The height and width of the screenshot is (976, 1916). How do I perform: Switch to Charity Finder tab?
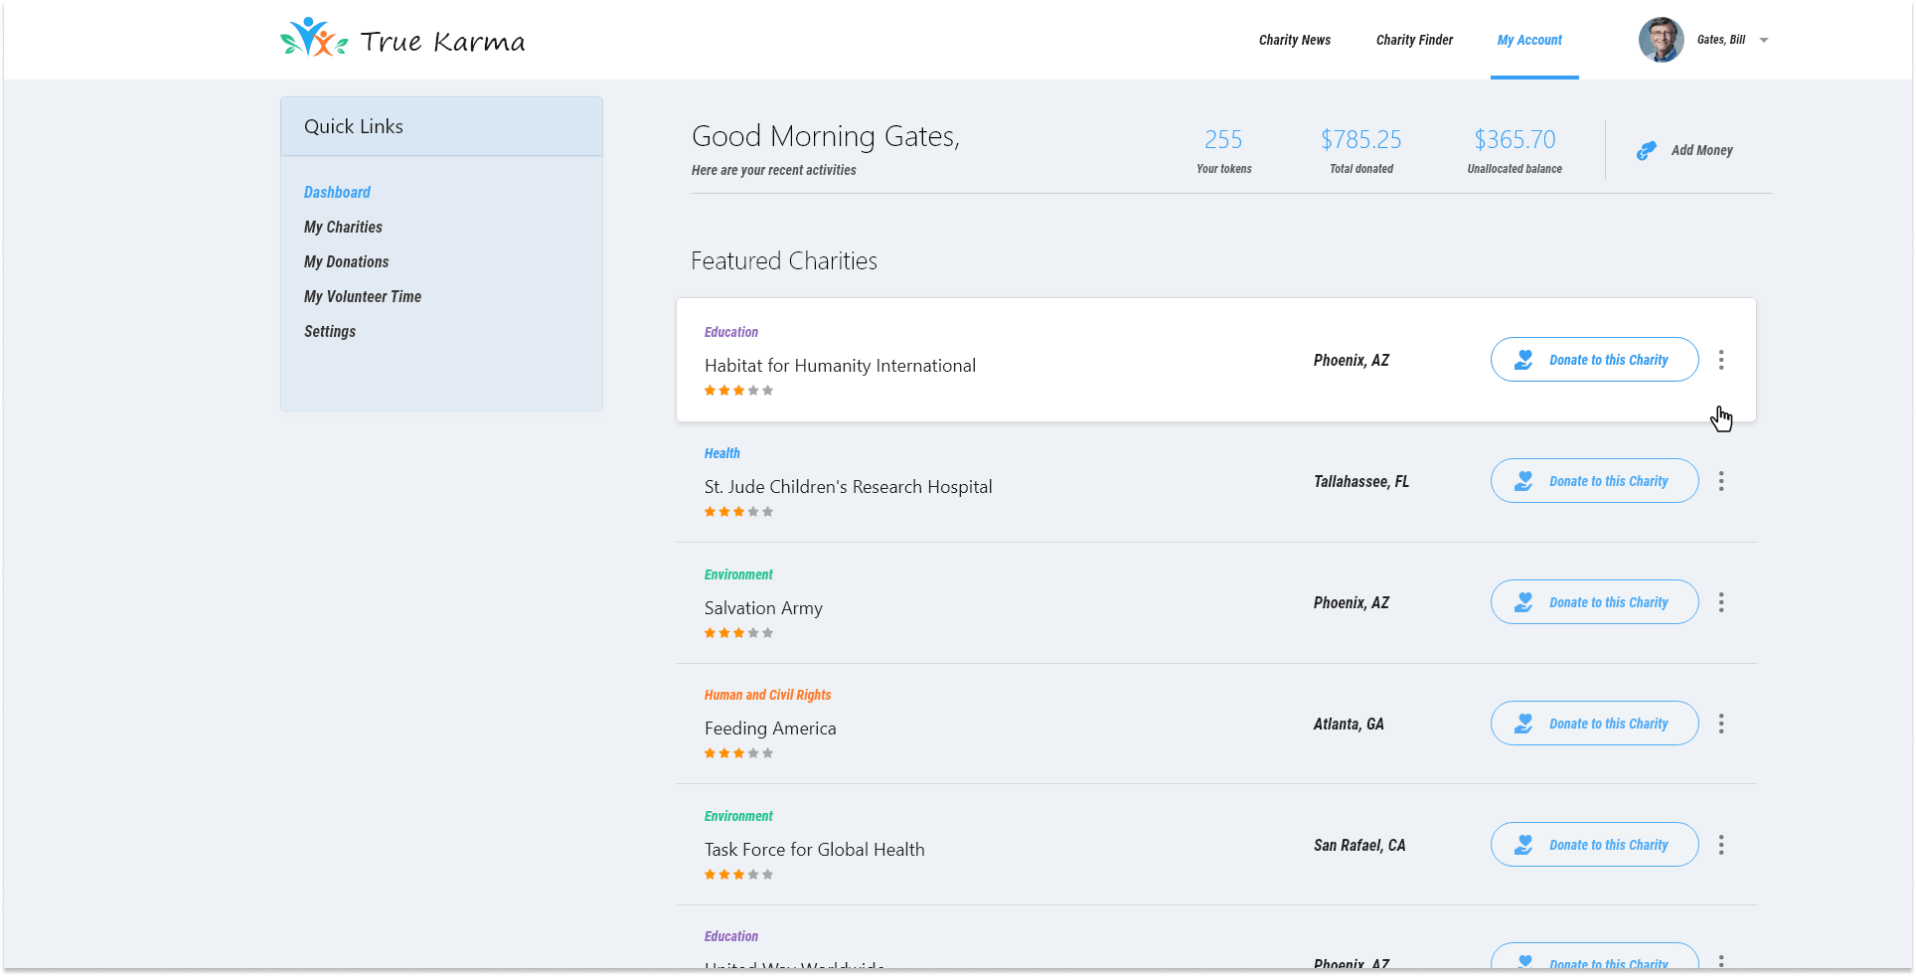[1414, 40]
